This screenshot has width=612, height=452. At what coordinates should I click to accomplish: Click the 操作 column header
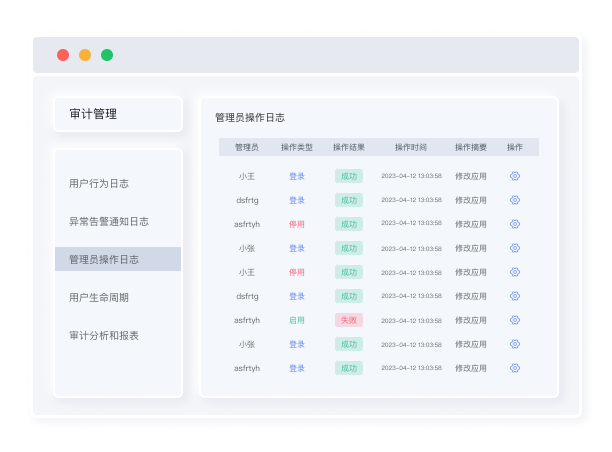514,147
